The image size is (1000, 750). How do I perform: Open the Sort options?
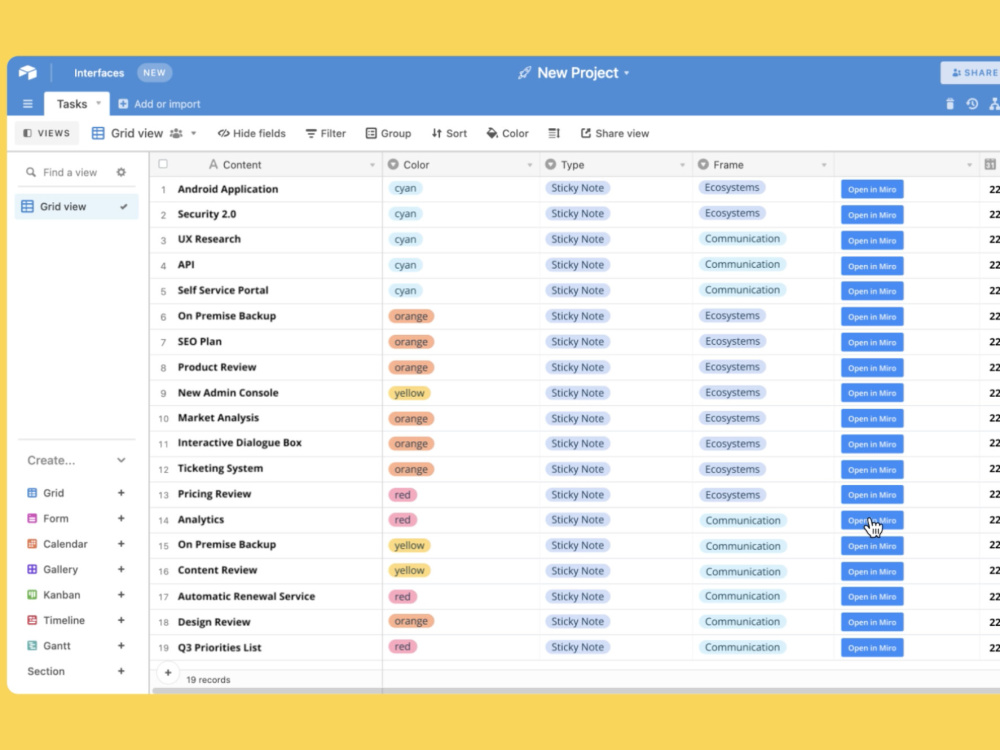click(x=449, y=133)
